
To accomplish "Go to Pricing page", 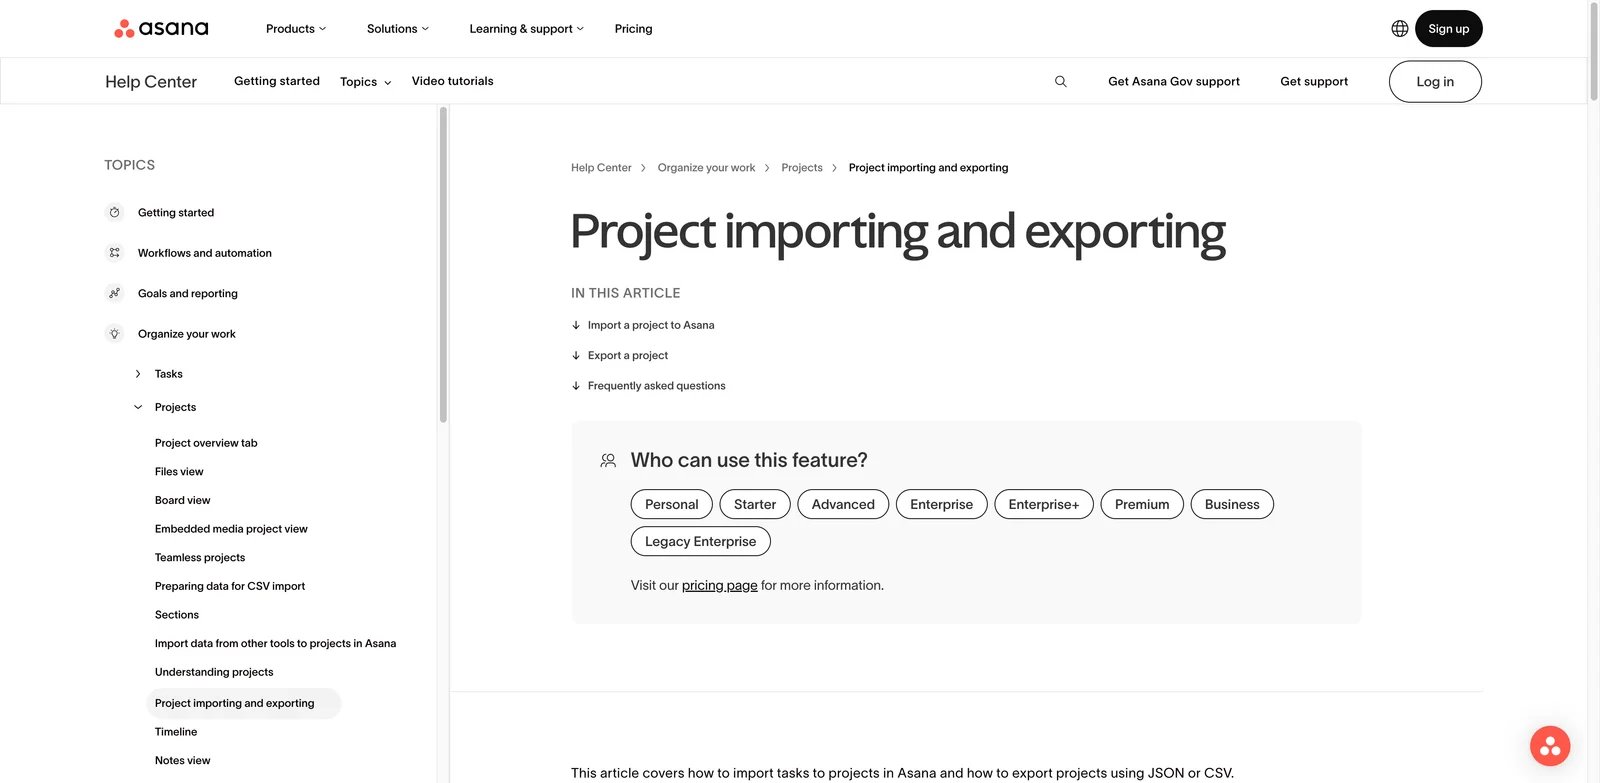I will coord(633,29).
